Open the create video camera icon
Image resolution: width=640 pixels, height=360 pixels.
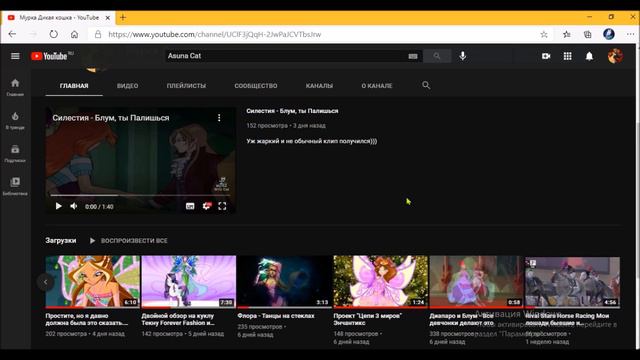point(546,56)
